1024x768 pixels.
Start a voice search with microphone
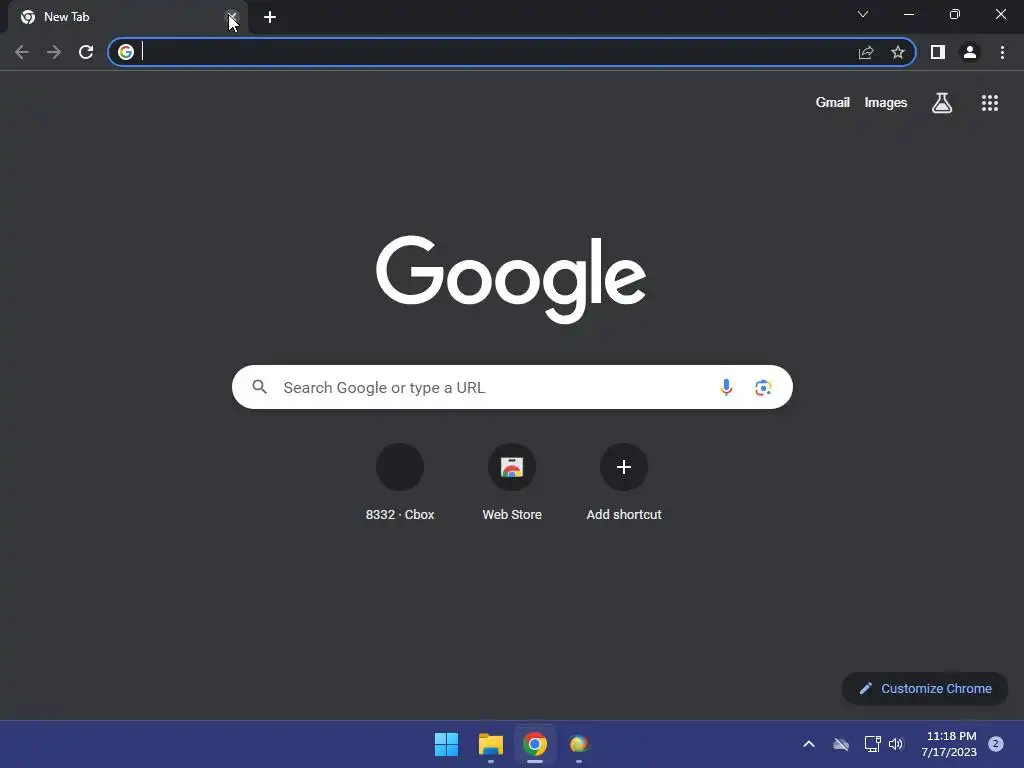point(726,387)
